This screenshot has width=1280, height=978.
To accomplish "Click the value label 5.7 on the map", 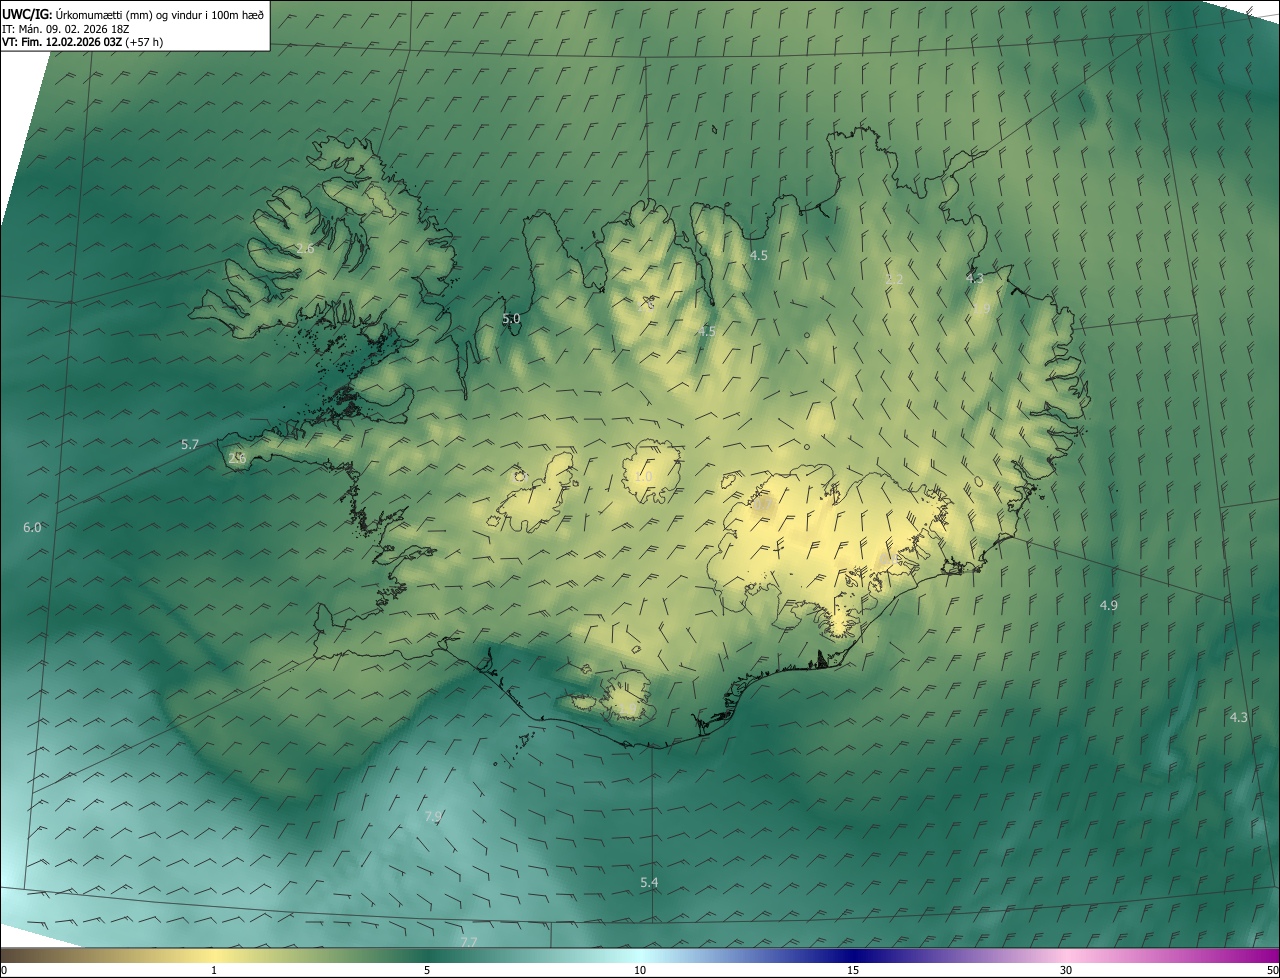I will (190, 444).
